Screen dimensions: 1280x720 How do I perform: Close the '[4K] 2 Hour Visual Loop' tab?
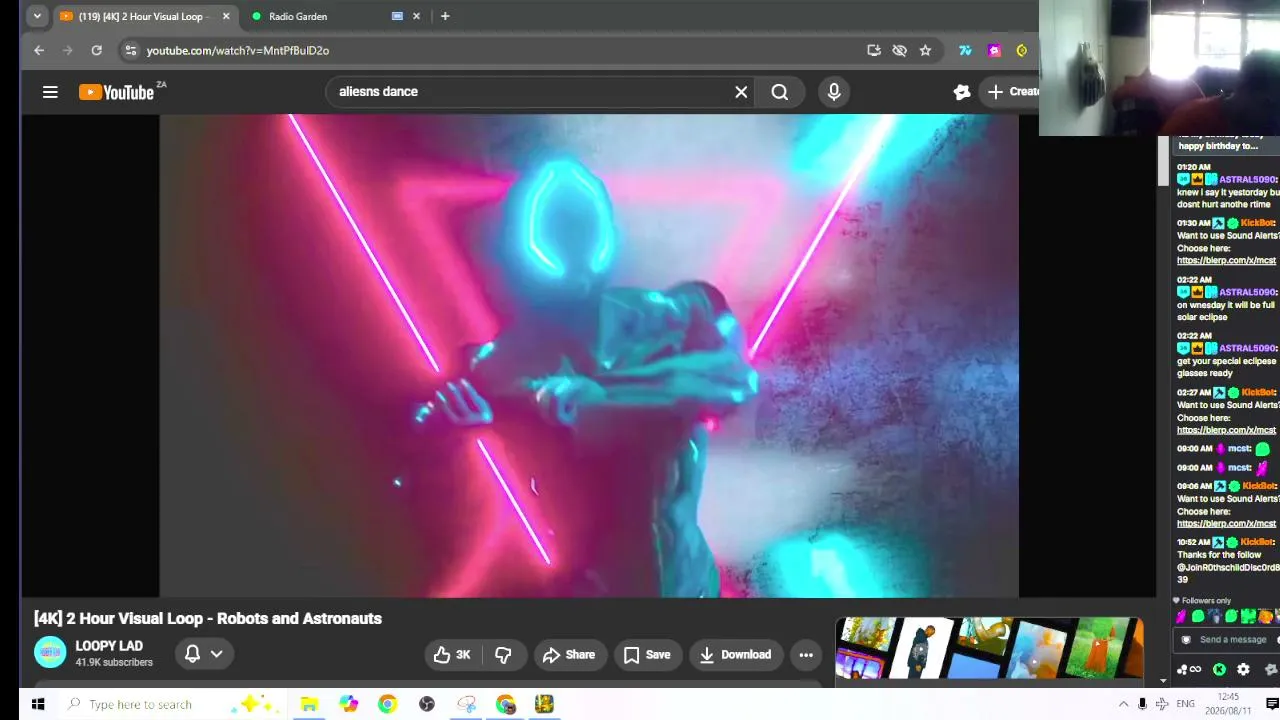226,16
